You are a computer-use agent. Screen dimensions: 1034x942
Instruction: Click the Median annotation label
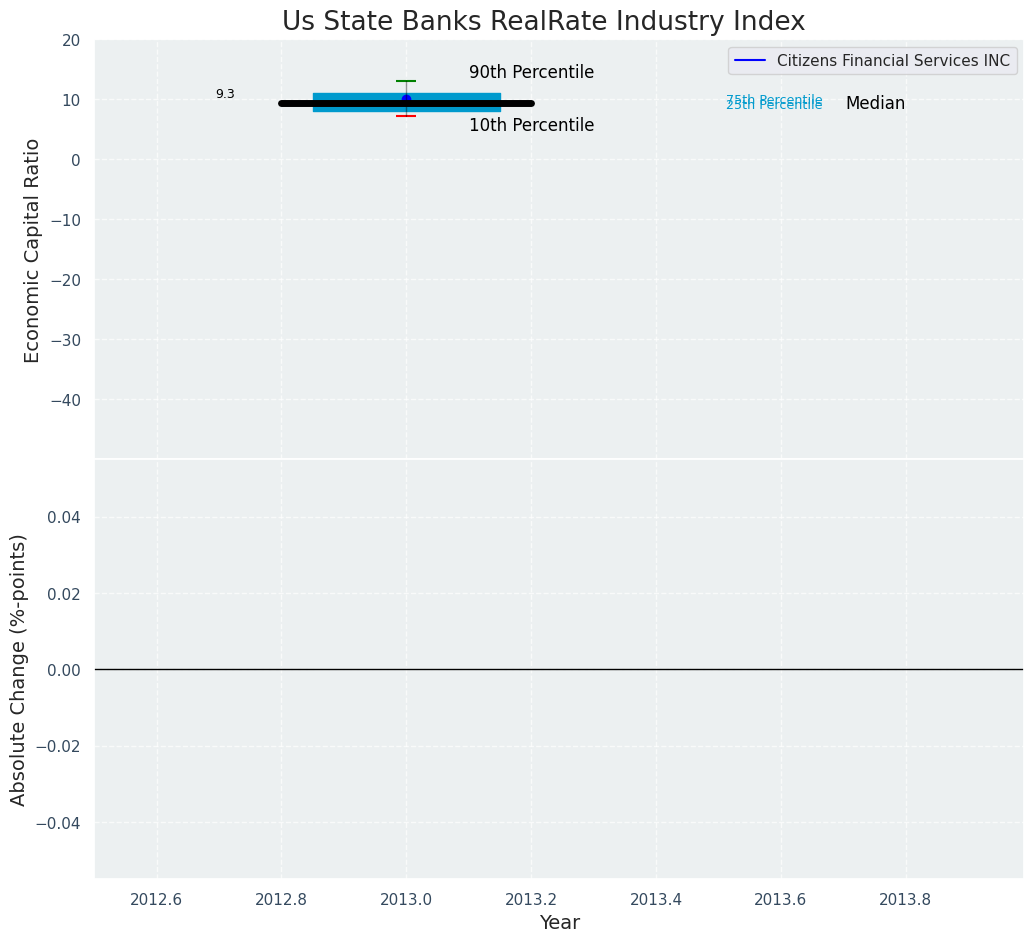(875, 104)
